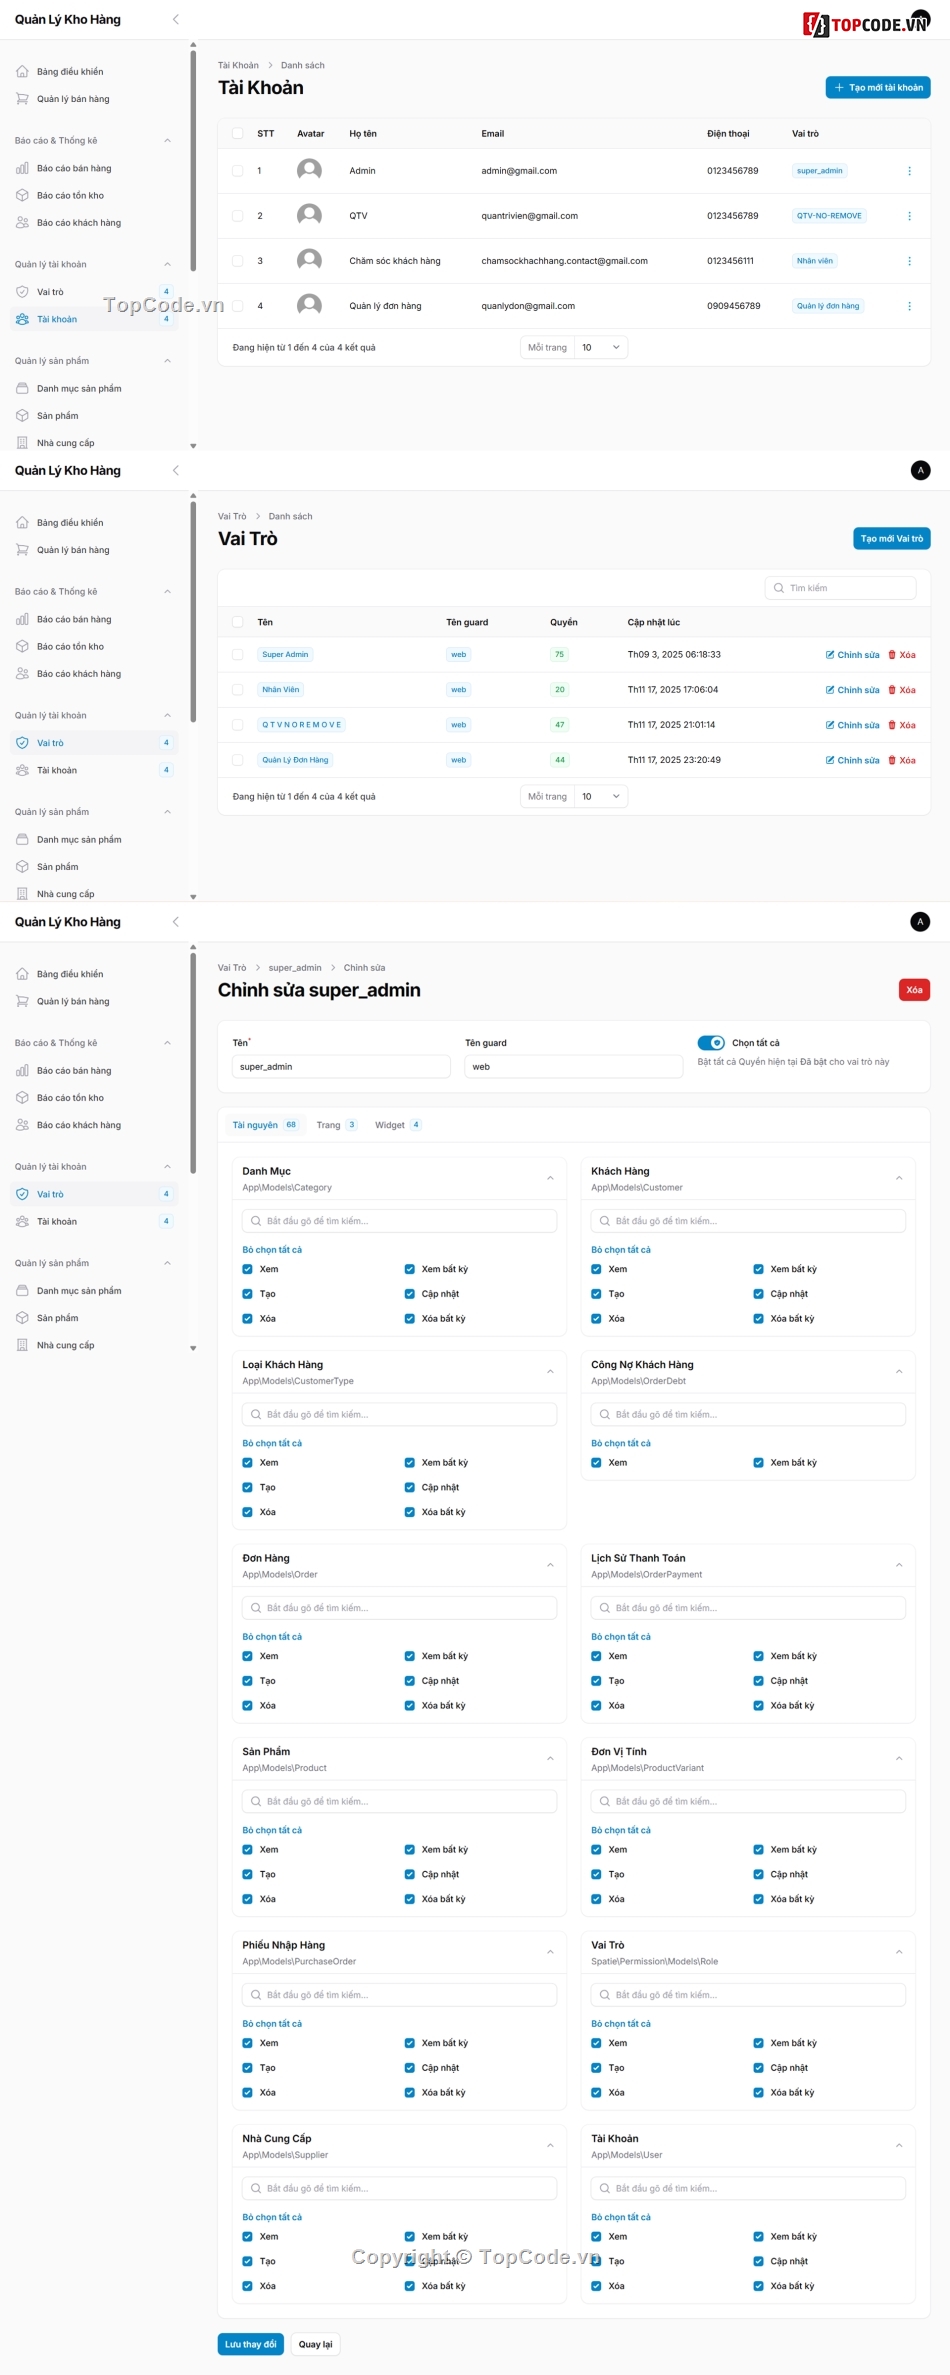Click the avatar image in the QTV account row
Screen dimensions: 950x2375
click(x=310, y=215)
